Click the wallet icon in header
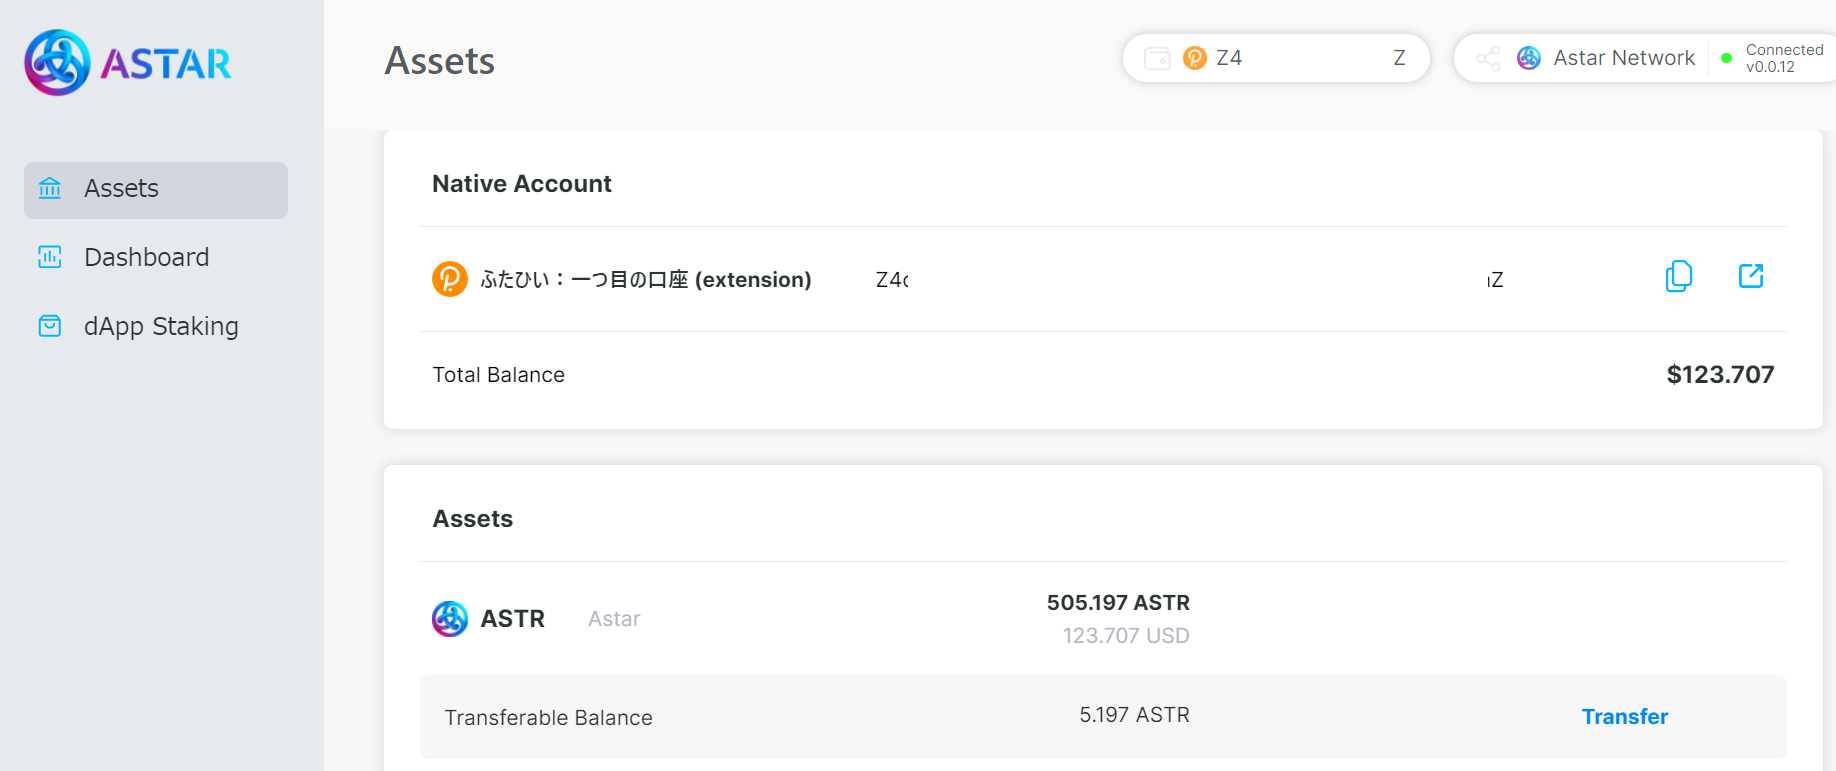Screen dimensions: 1836x771 (1157, 58)
